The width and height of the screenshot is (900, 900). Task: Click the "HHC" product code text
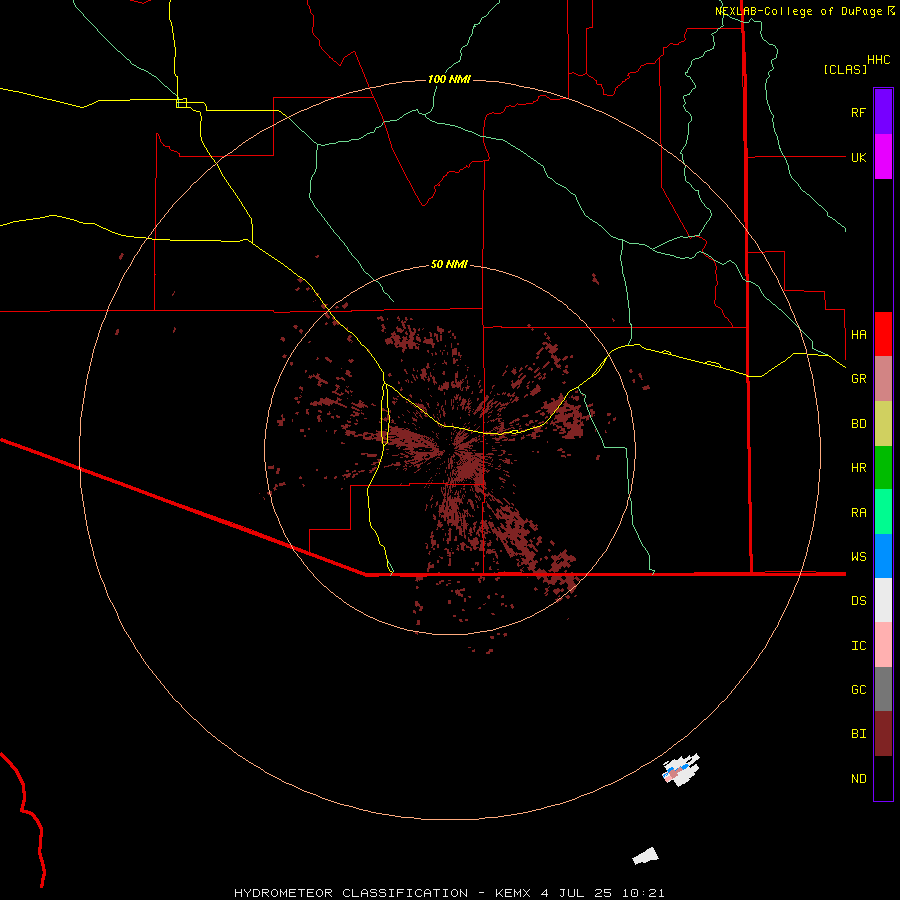click(878, 60)
